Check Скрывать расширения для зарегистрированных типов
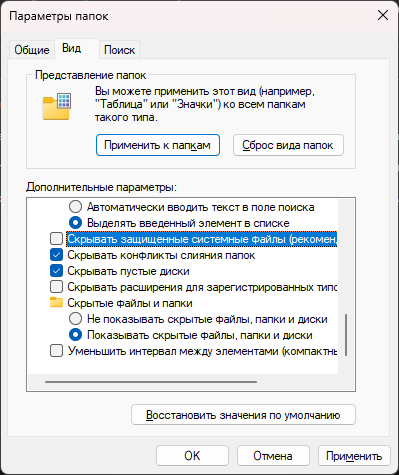The height and width of the screenshot is (475, 399). [56, 287]
